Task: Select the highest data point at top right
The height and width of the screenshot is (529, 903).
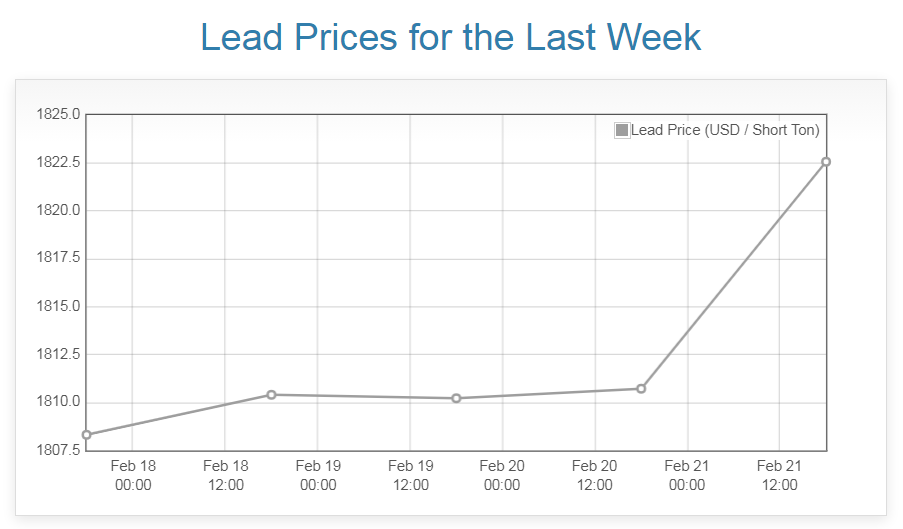Action: coord(826,162)
